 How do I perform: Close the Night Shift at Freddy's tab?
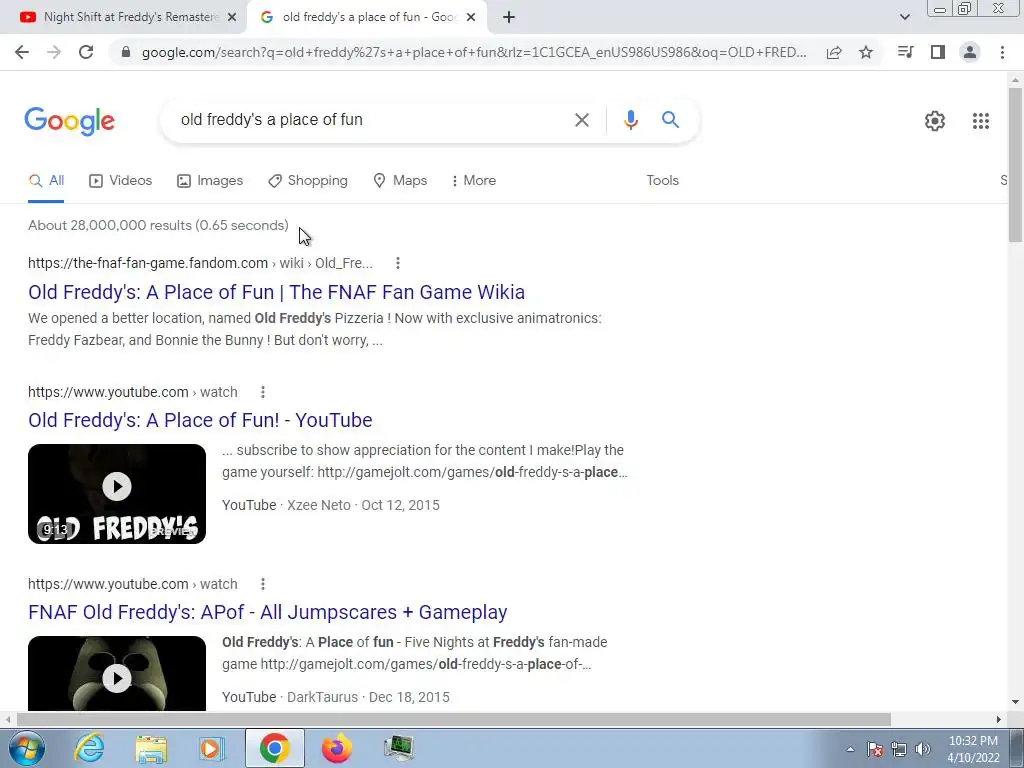click(232, 18)
